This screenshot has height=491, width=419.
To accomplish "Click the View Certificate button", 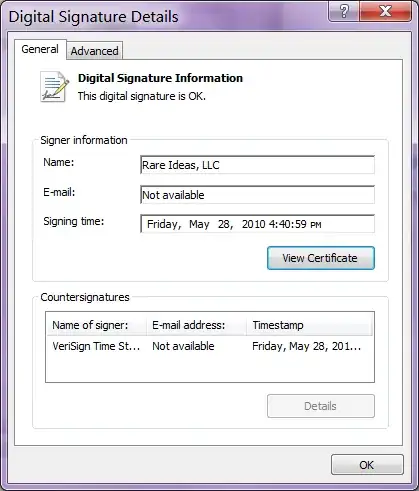I will coord(321,258).
